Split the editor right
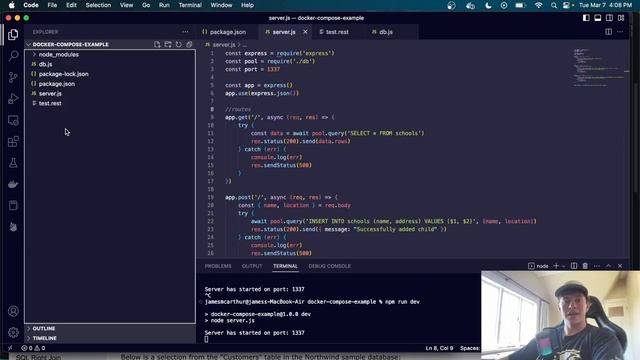 (x=608, y=32)
